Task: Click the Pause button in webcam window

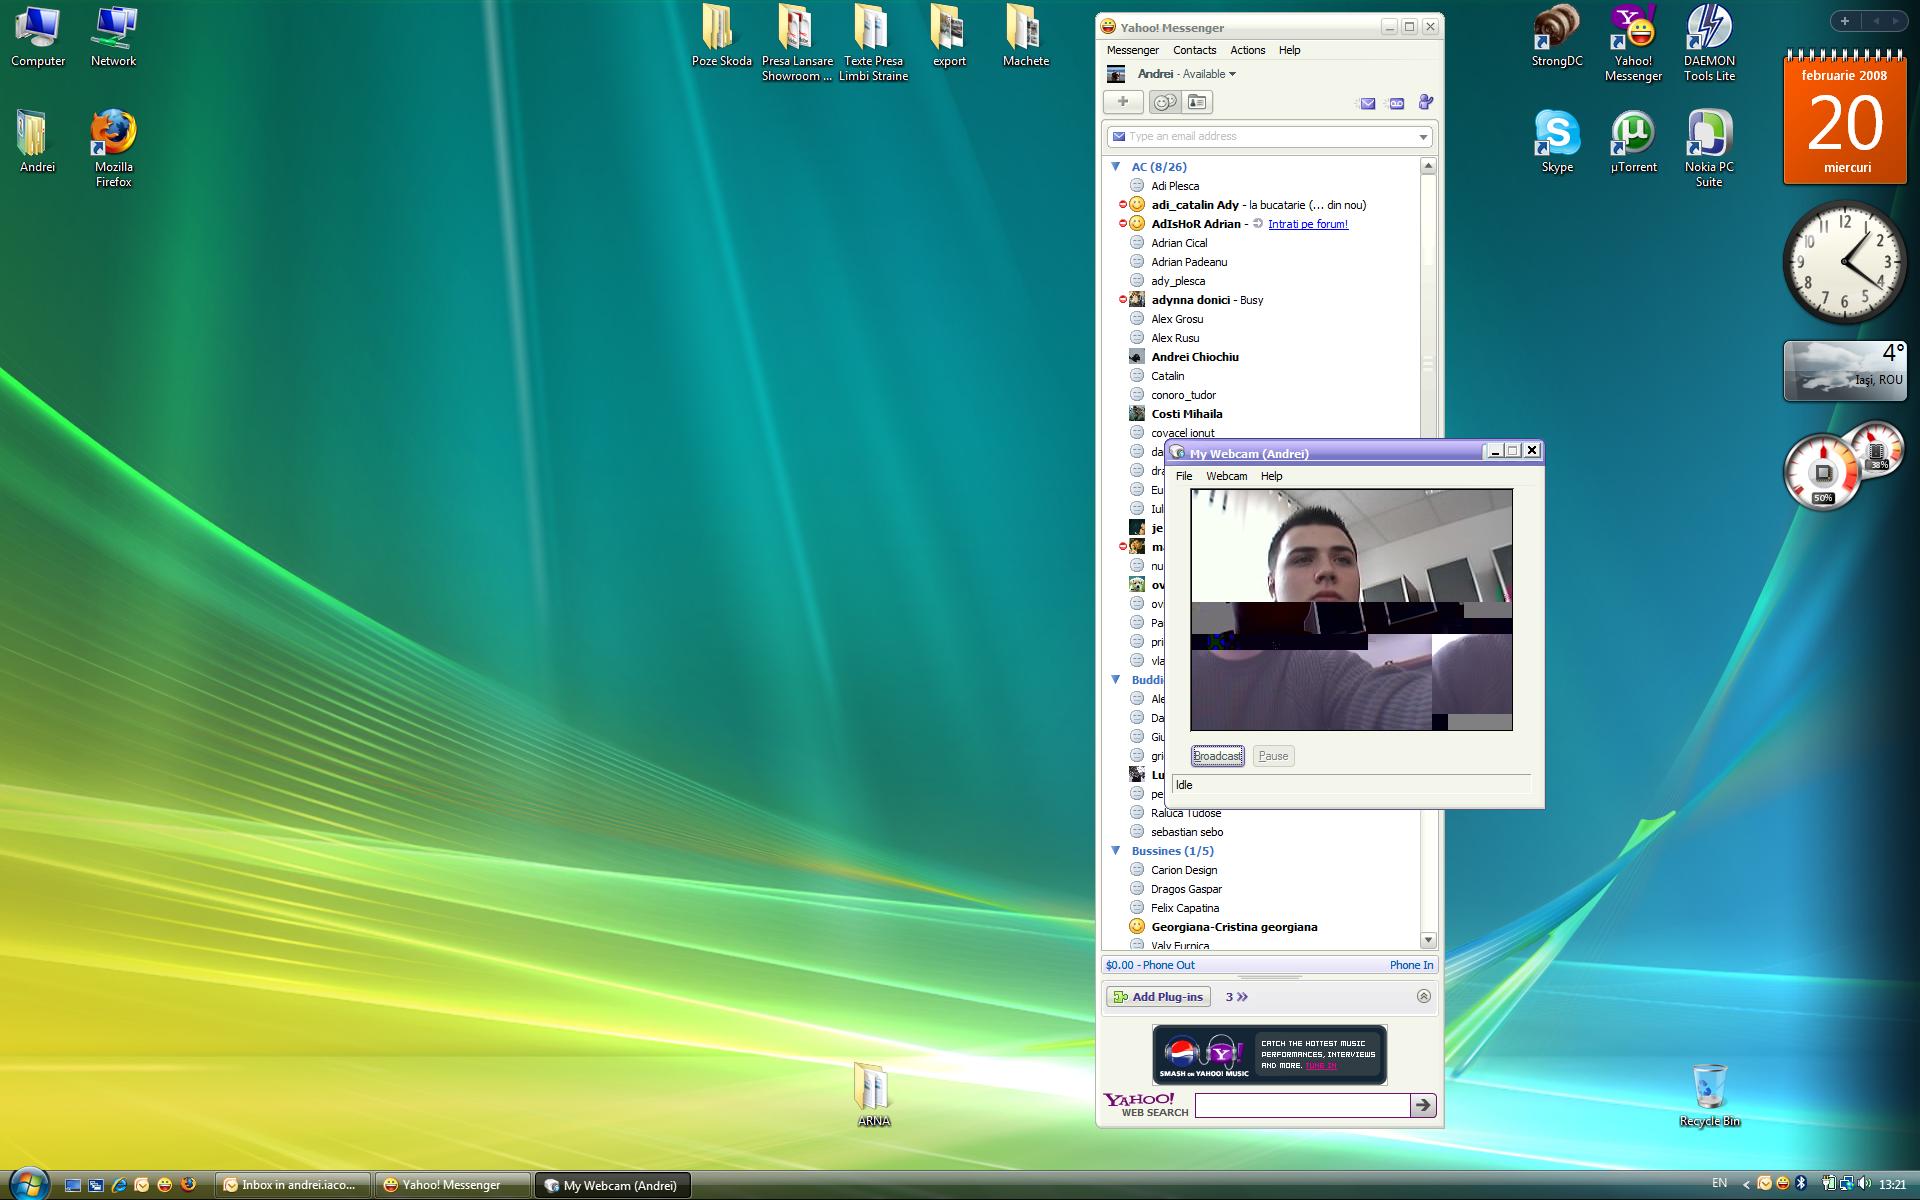Action: 1273,756
